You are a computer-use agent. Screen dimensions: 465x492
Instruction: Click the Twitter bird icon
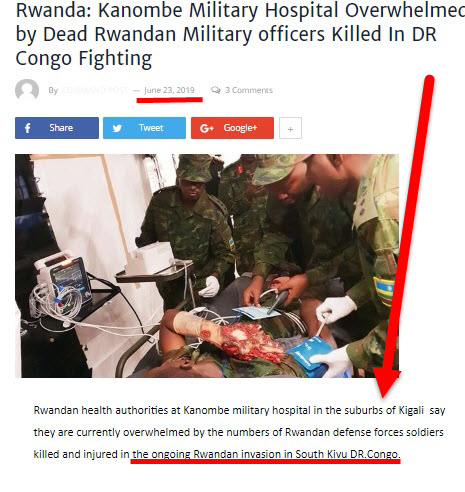pos(117,128)
